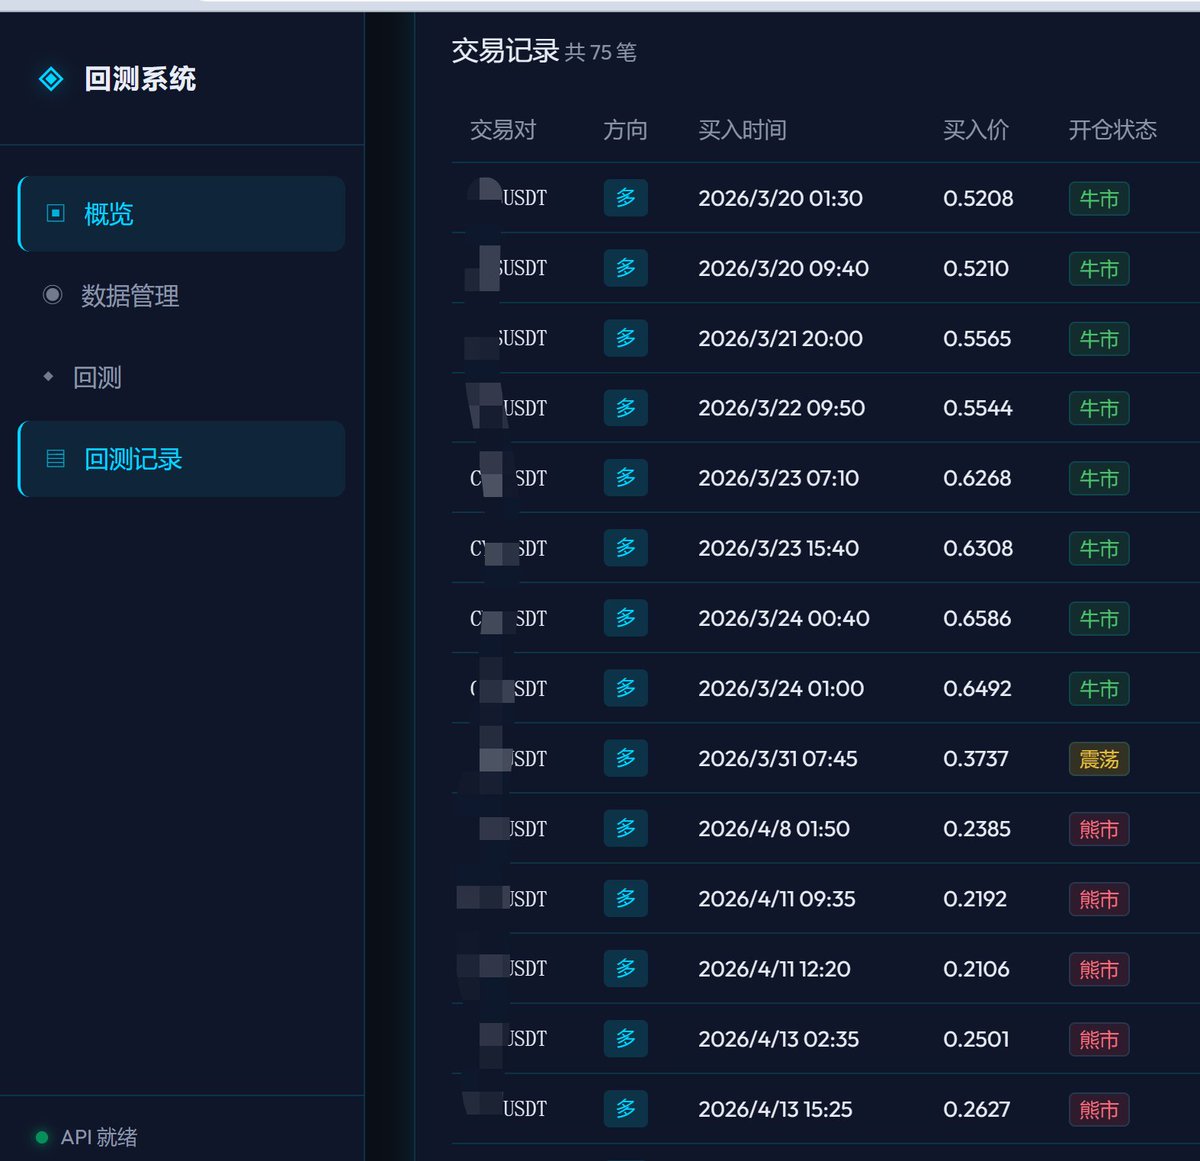The width and height of the screenshot is (1200, 1161).
Task: Open 数据管理 in the sidebar
Action: [x=182, y=296]
